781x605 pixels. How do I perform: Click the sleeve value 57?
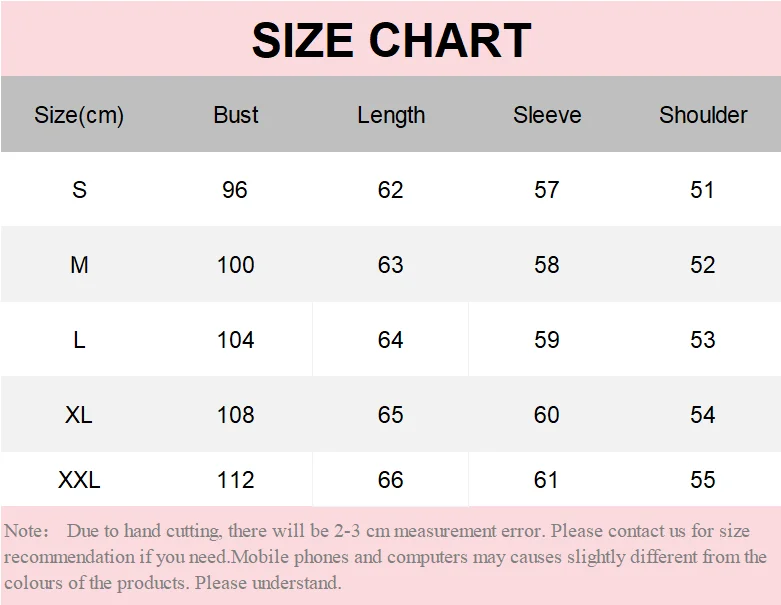[547, 190]
